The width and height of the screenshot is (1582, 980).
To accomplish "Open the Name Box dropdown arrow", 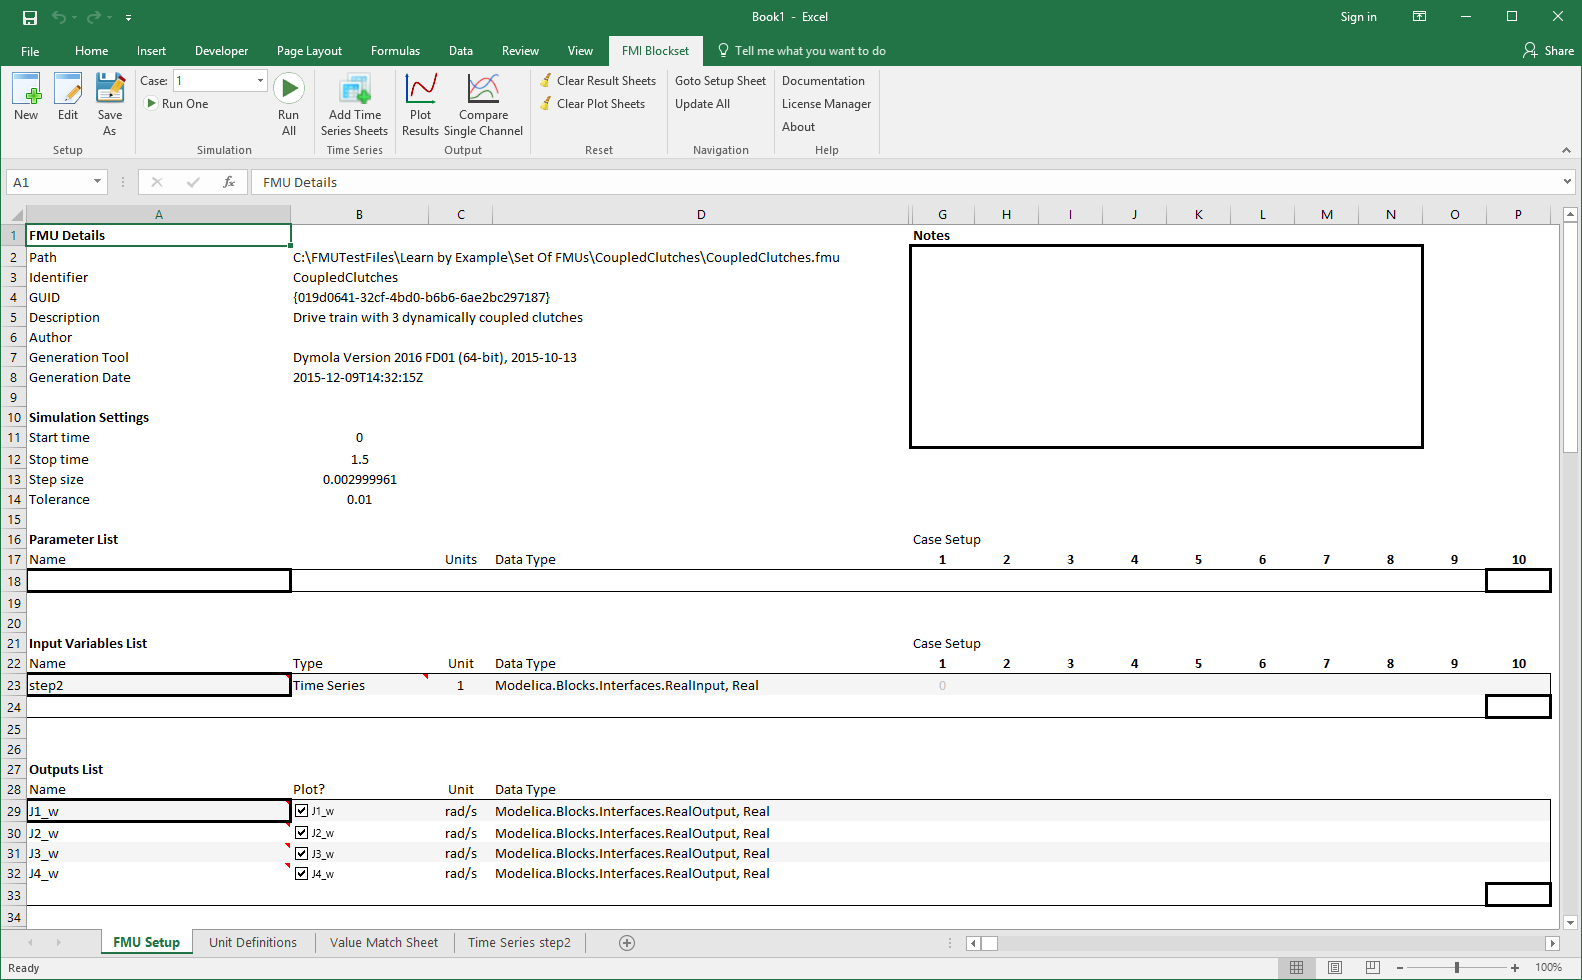I will (97, 182).
